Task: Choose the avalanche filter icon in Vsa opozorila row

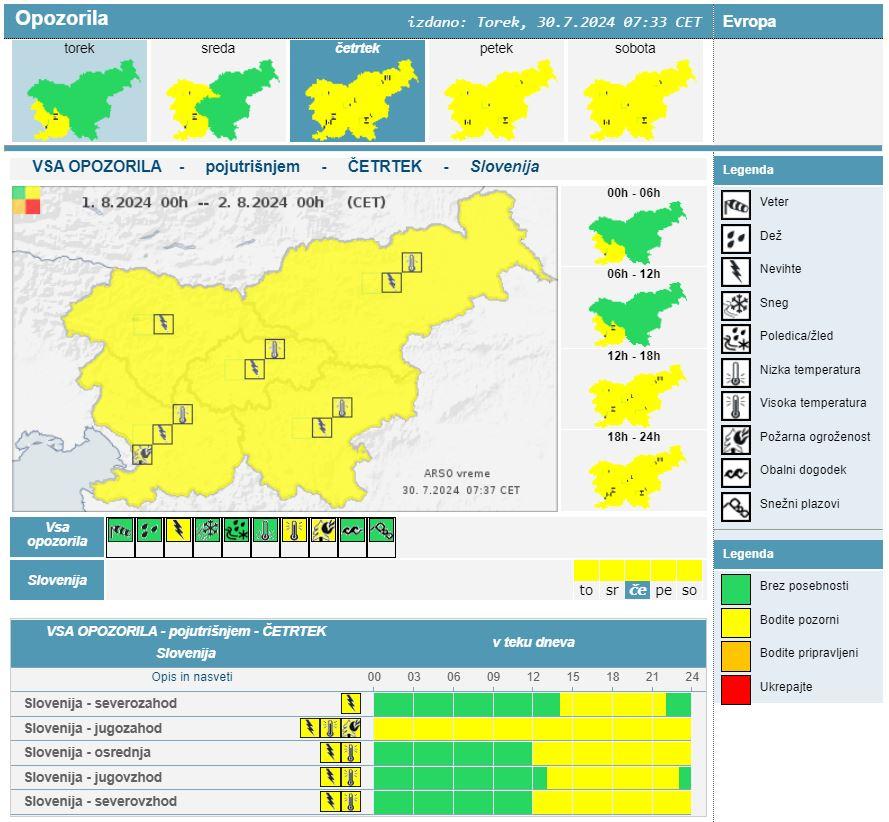Action: pyautogui.click(x=381, y=530)
